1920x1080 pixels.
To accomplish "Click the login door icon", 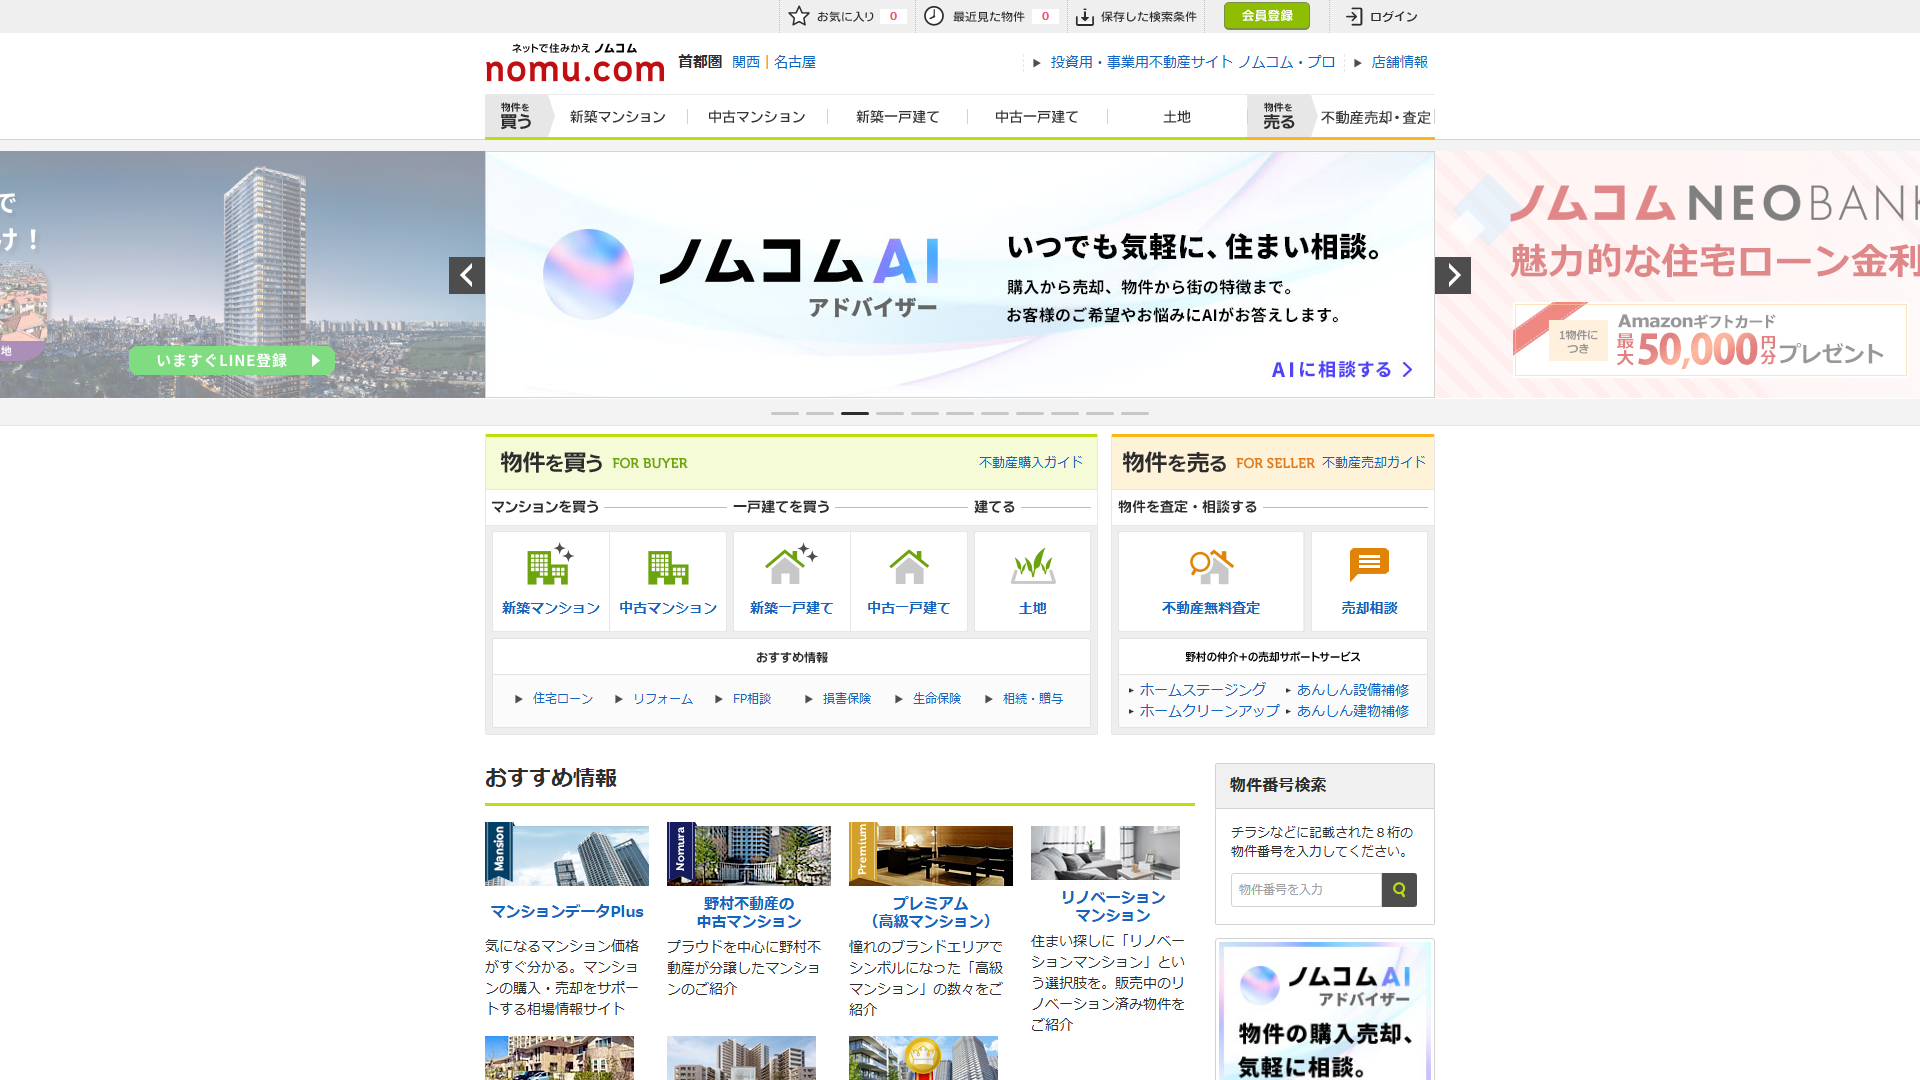I will 1354,16.
